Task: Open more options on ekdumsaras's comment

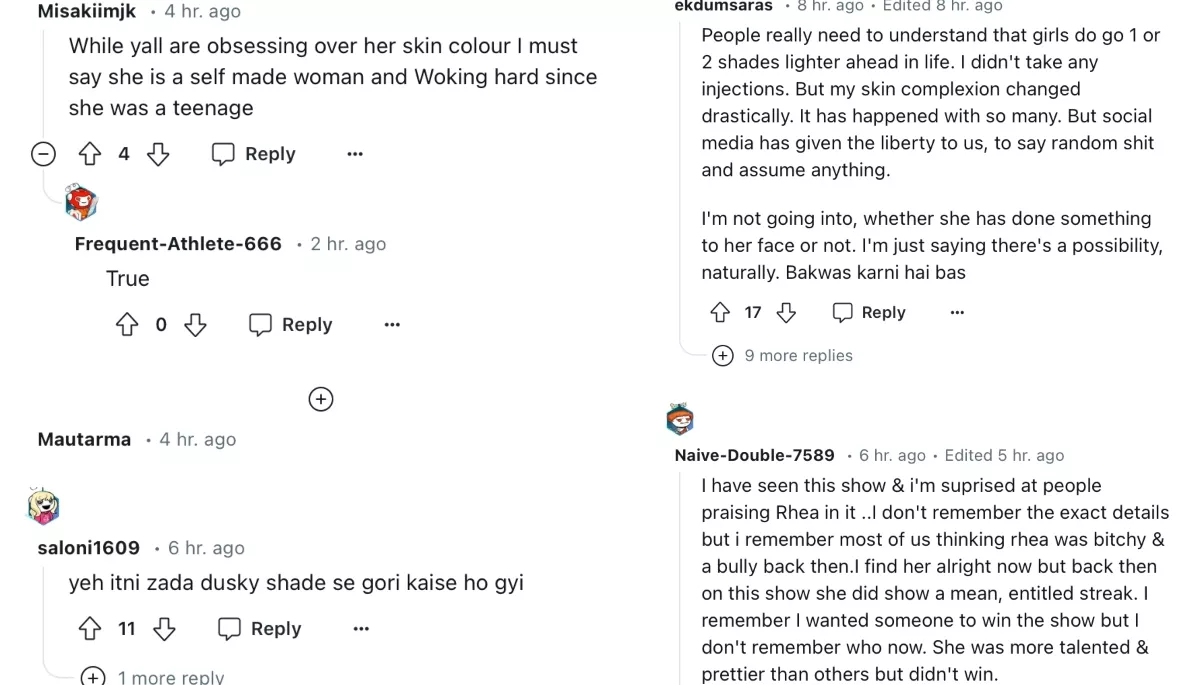Action: coord(957,313)
